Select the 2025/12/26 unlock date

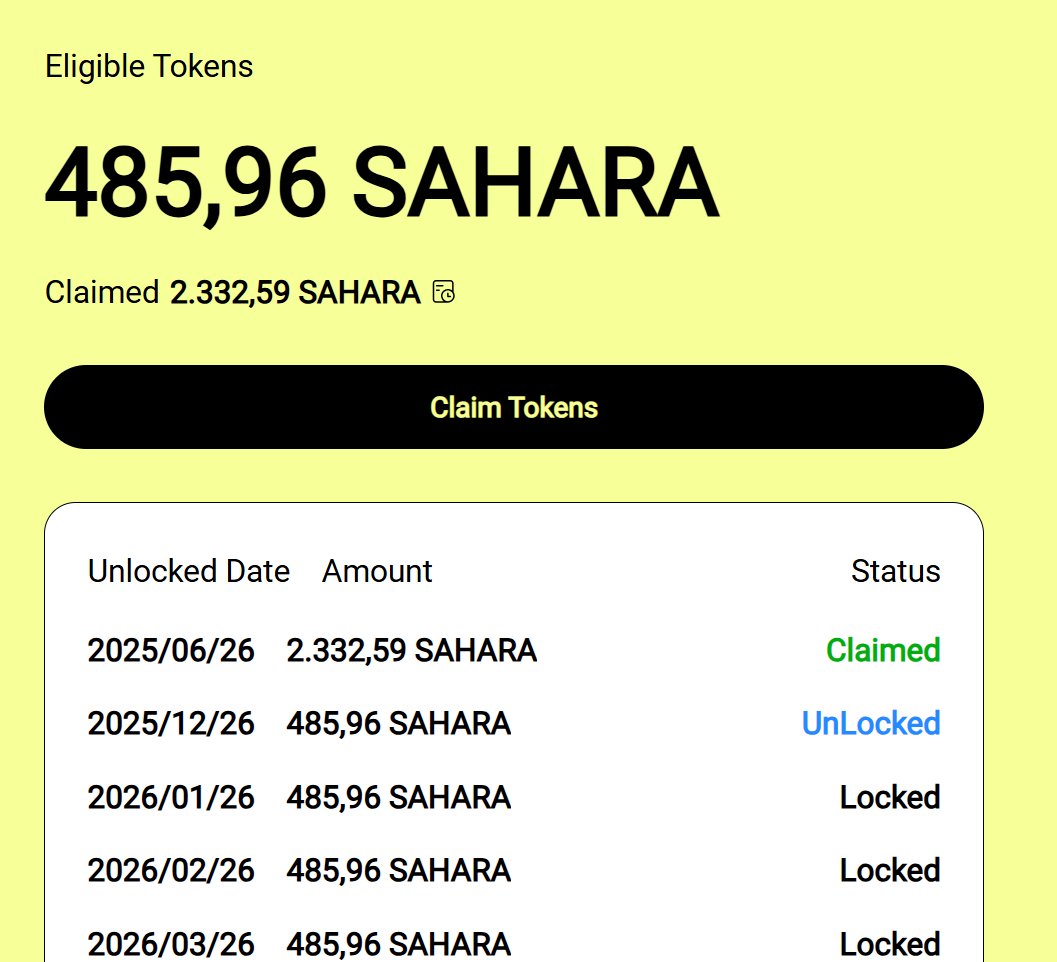click(x=171, y=724)
